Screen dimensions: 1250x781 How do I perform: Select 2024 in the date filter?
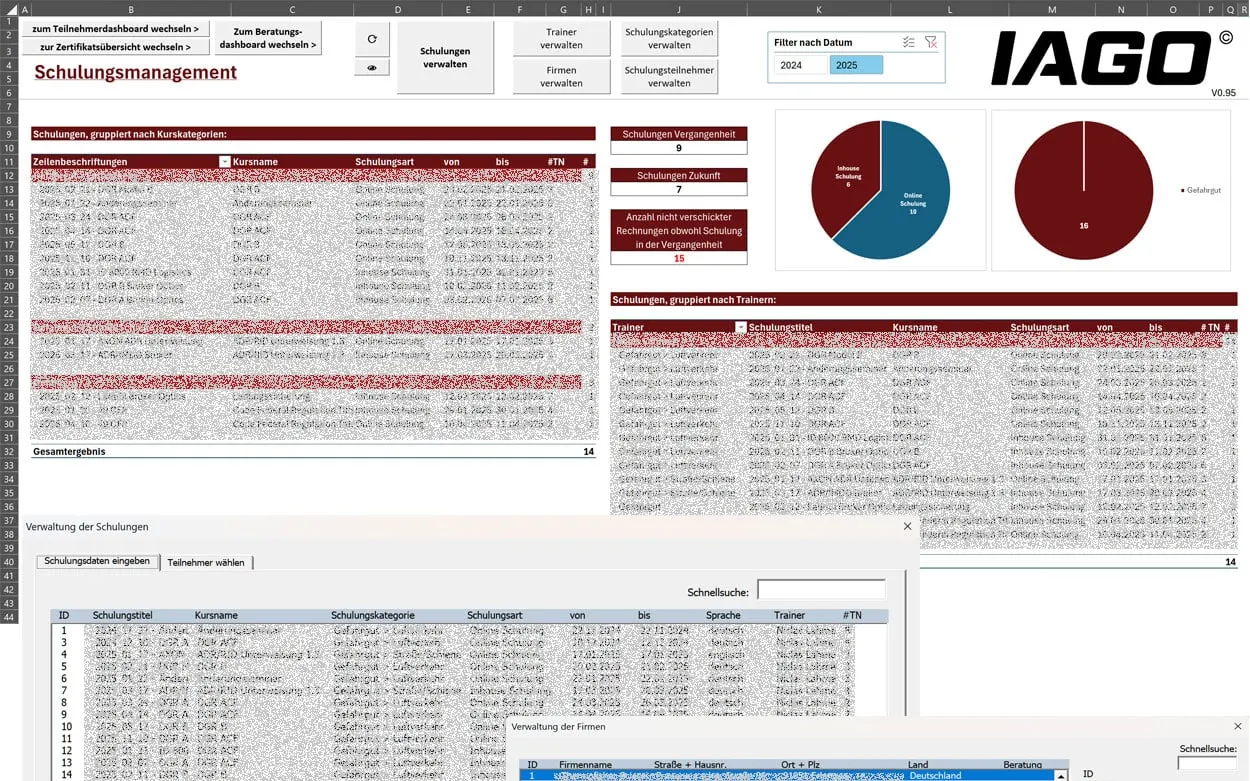tap(801, 65)
